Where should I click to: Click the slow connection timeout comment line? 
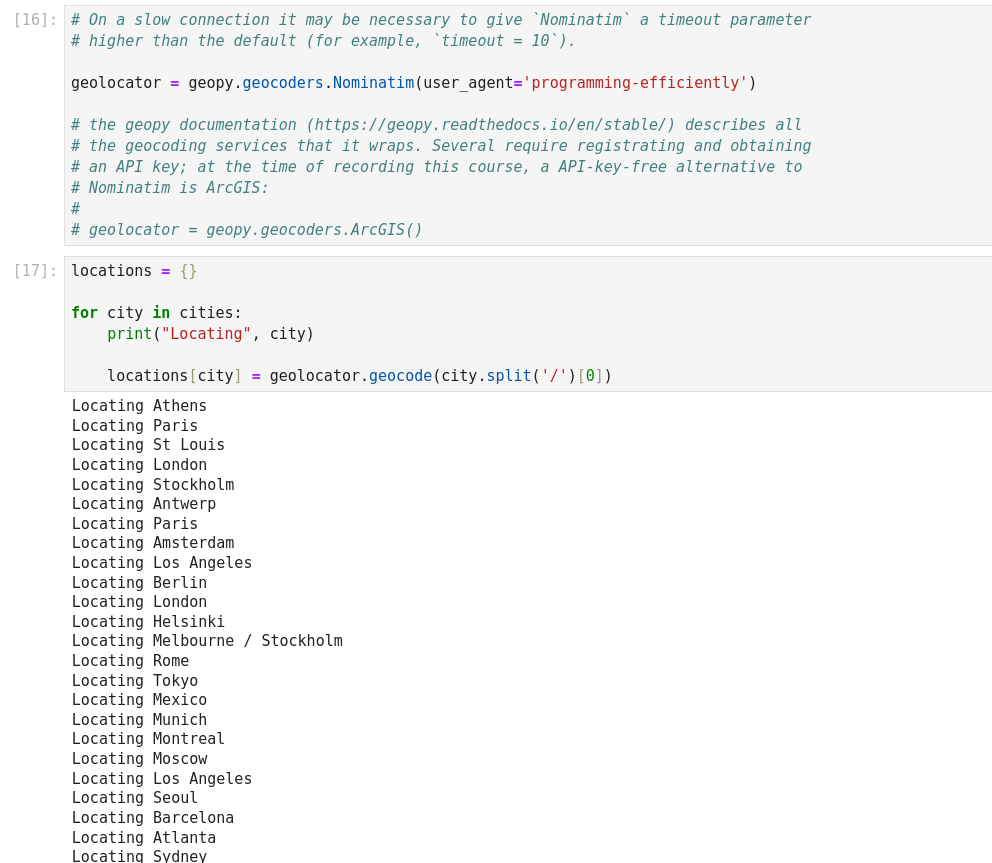click(x=440, y=20)
